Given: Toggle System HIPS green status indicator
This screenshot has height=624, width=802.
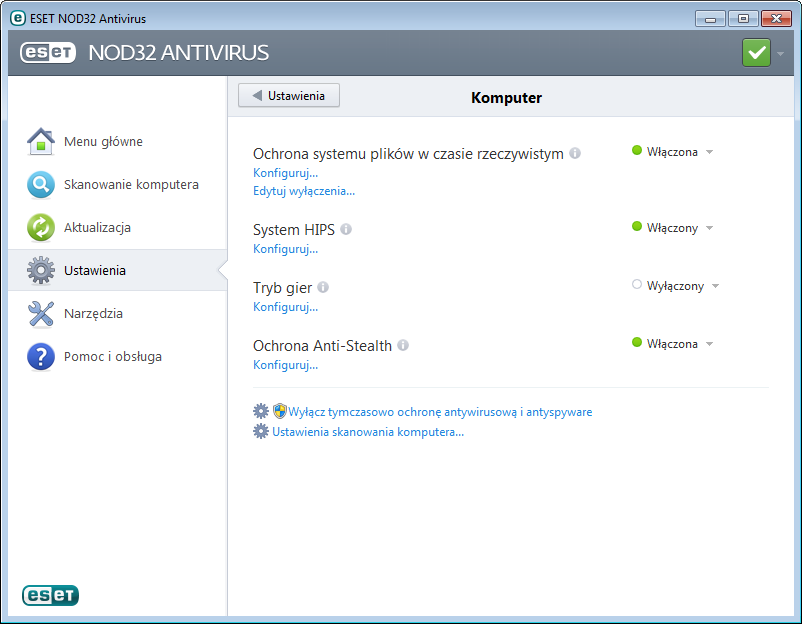Looking at the screenshot, I should [637, 226].
